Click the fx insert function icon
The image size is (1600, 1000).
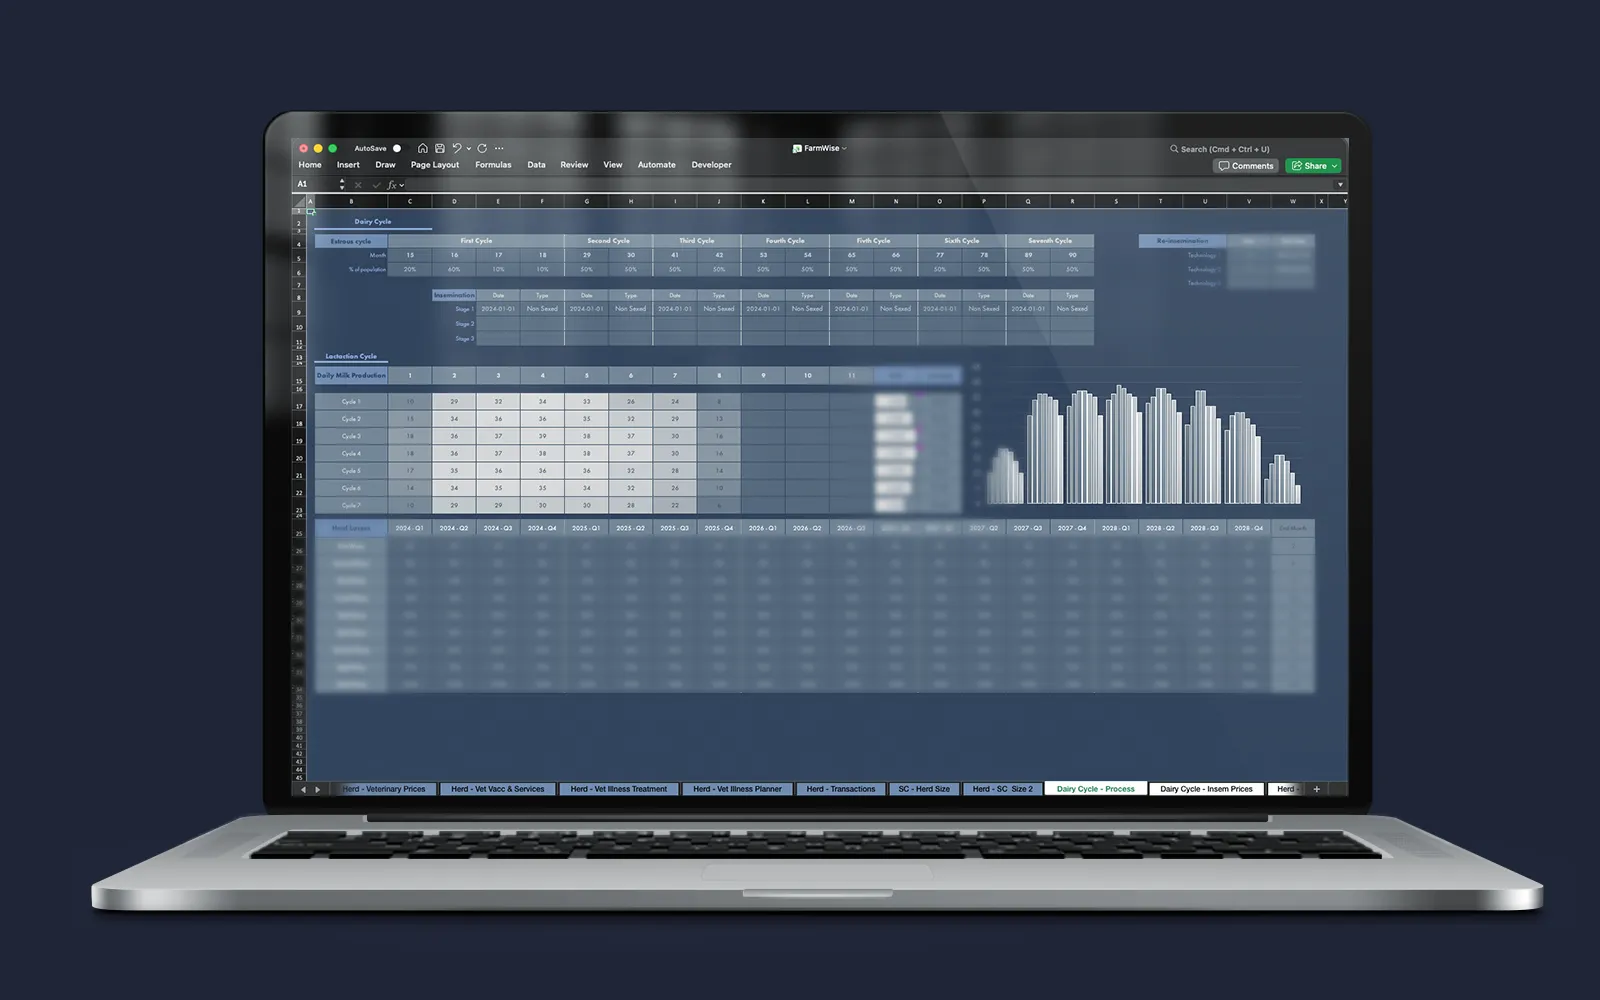pos(392,185)
